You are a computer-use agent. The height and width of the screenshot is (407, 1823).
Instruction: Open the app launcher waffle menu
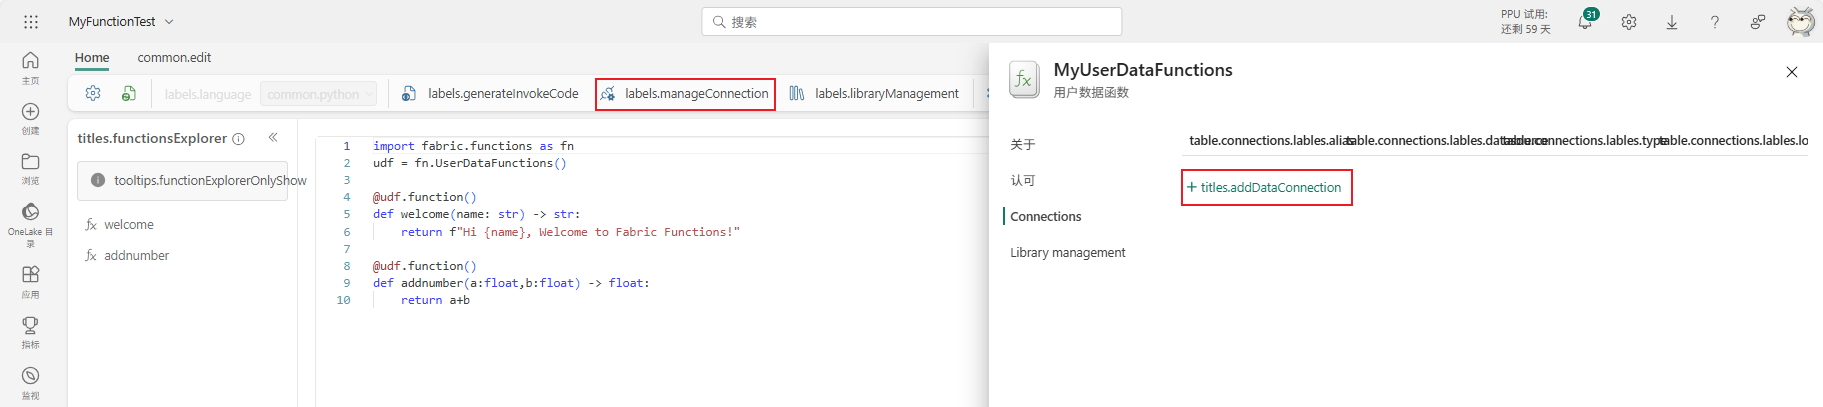pyautogui.click(x=31, y=21)
